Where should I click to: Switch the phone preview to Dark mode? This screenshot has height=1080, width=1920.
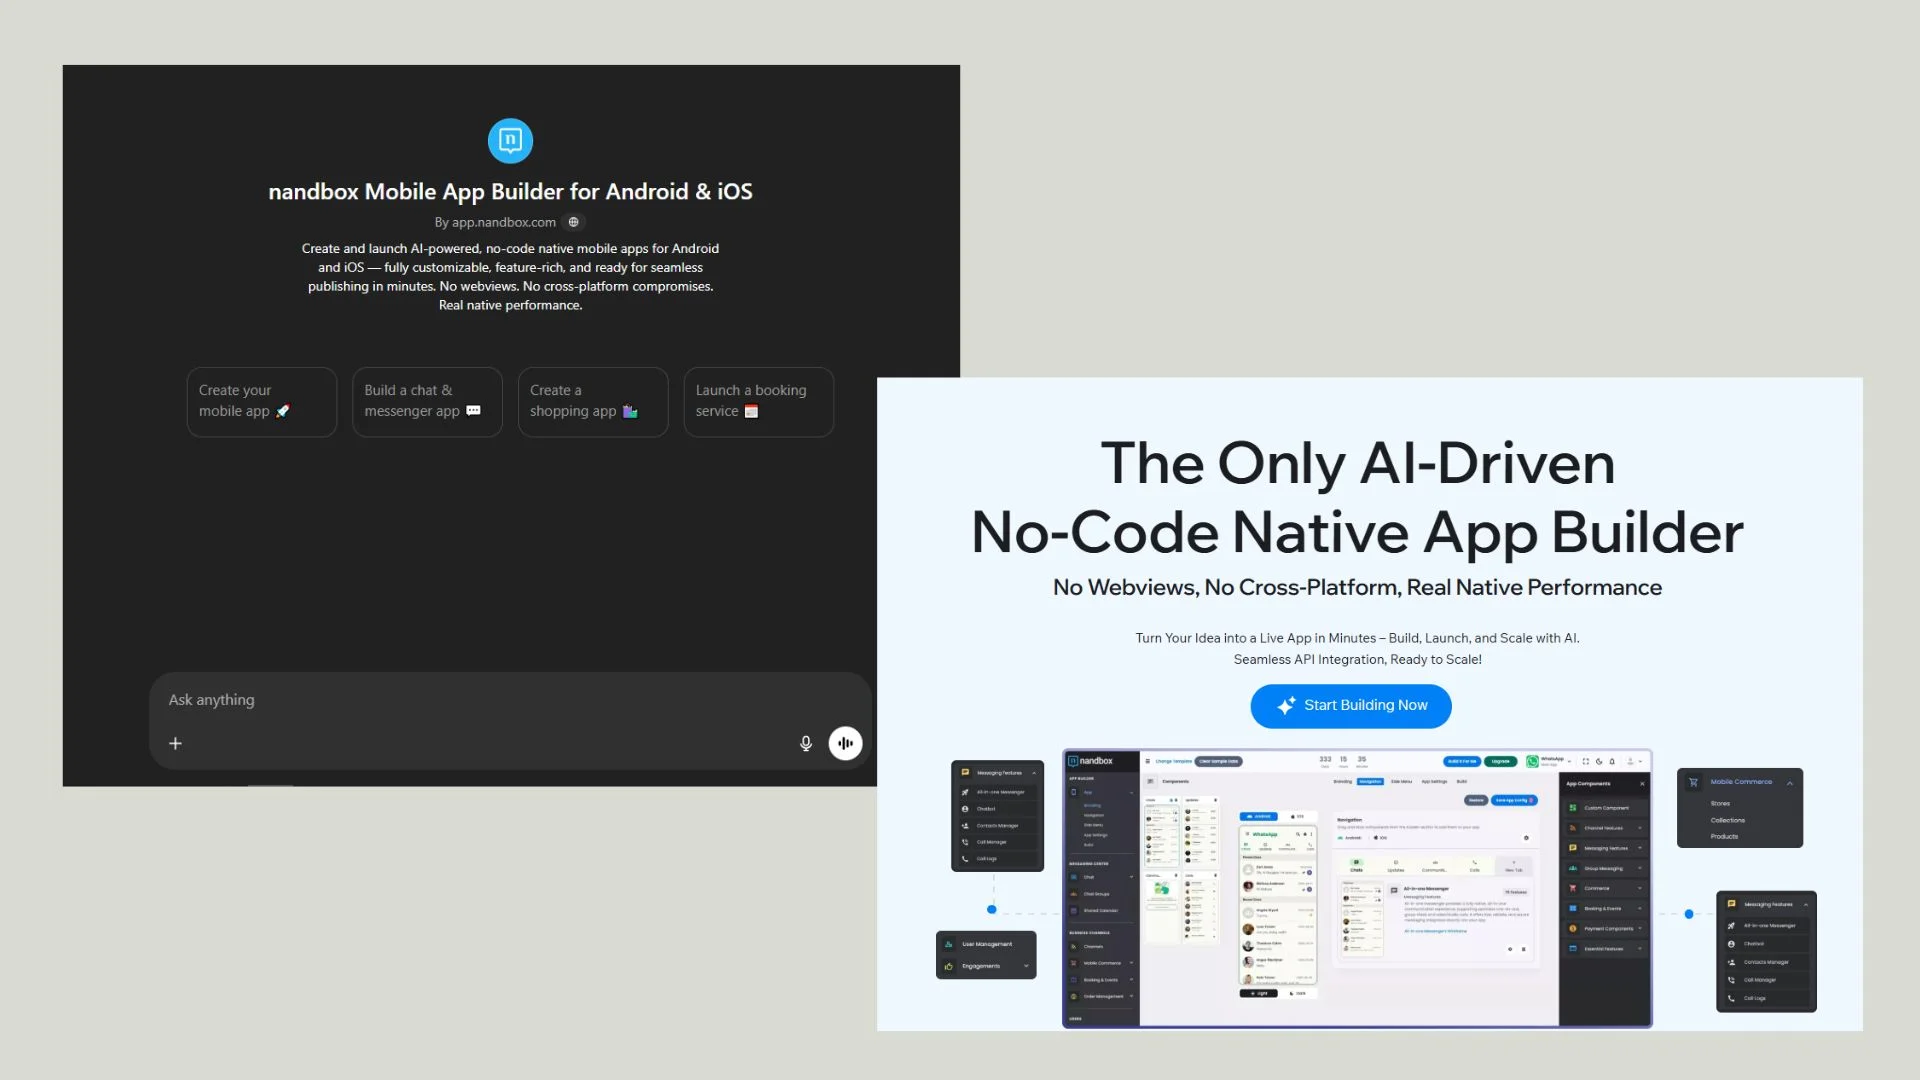click(x=1298, y=993)
